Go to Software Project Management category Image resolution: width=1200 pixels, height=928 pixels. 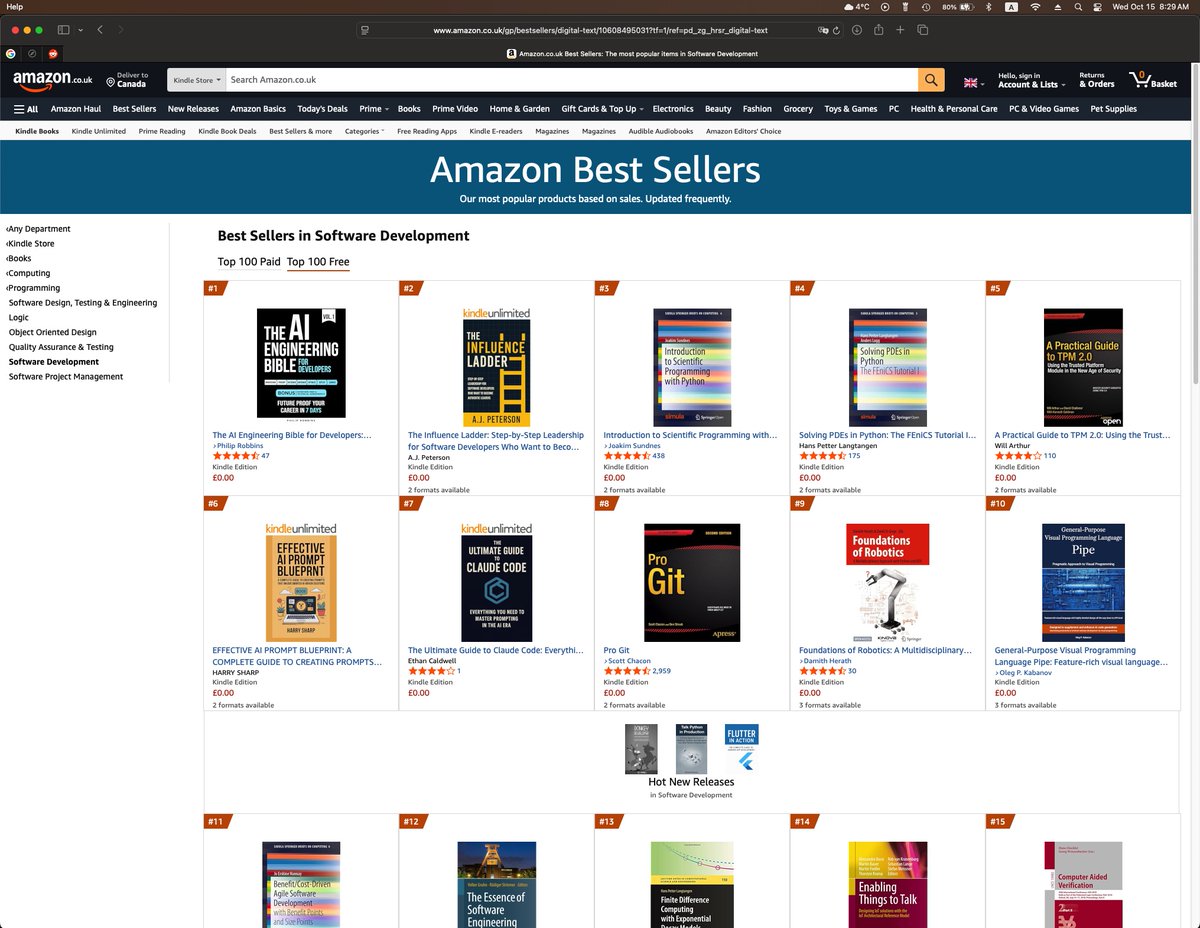coord(66,377)
